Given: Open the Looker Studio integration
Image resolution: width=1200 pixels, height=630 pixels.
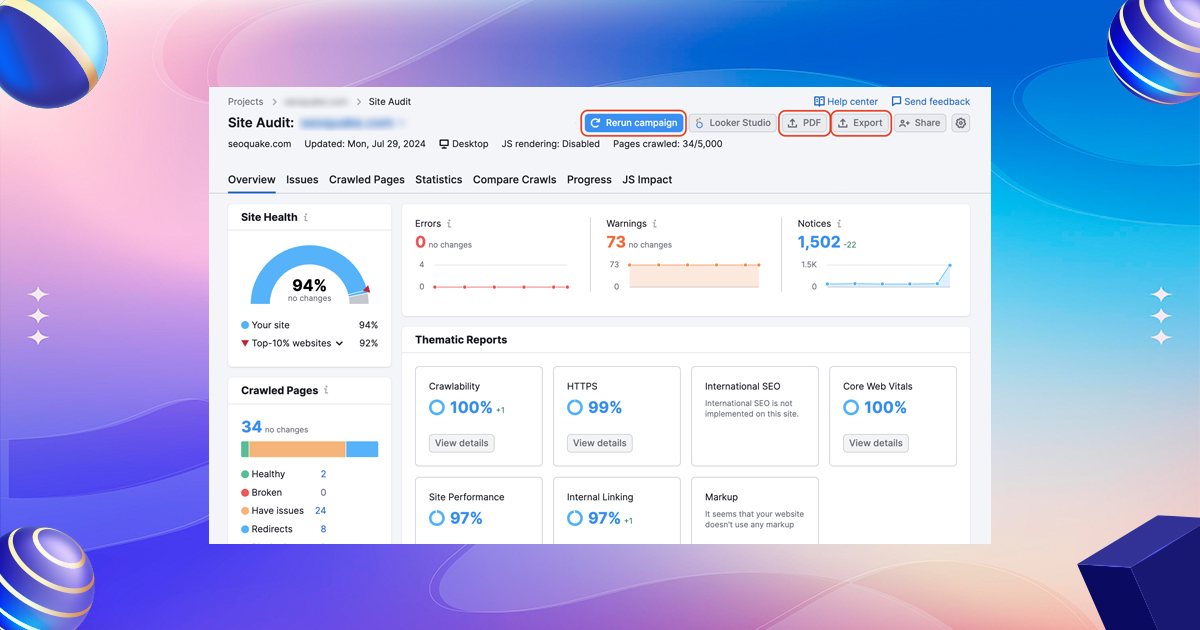Looking at the screenshot, I should click(732, 122).
